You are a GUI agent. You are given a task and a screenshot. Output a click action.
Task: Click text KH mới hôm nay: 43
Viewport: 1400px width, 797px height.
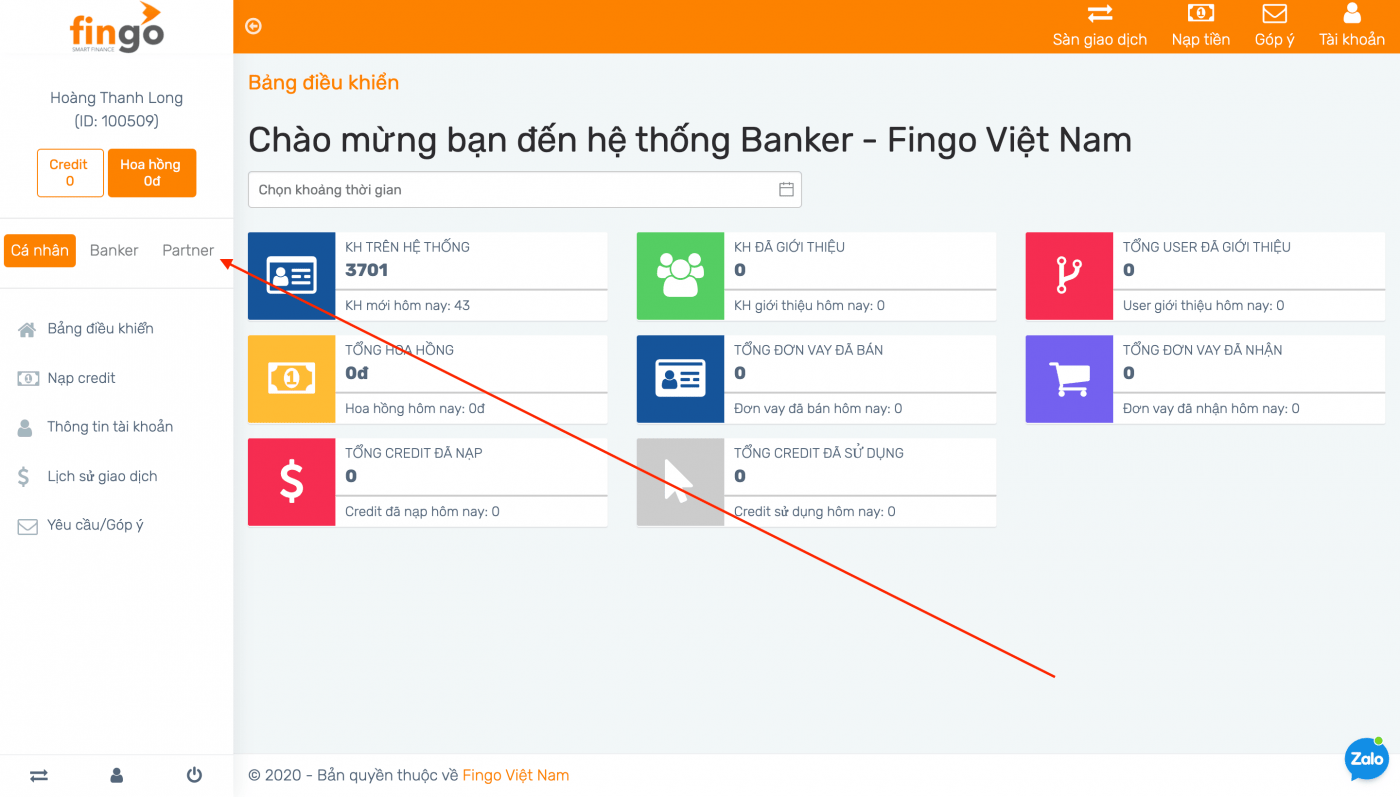(x=407, y=305)
